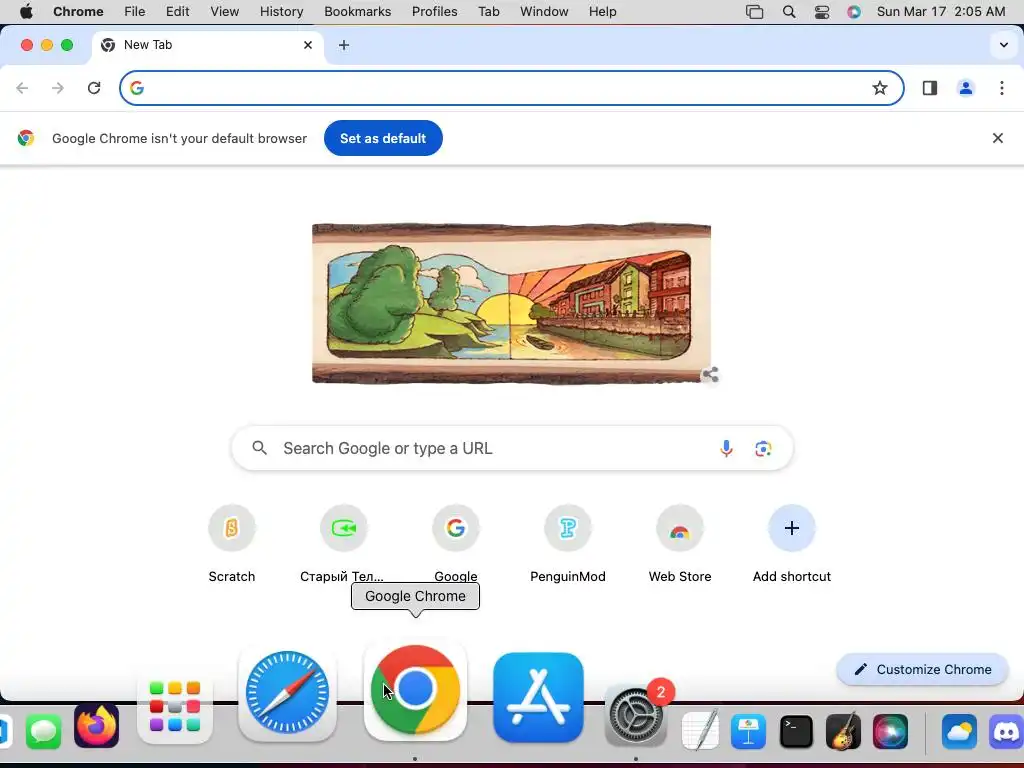
Task: Launch Firefox from the Dock
Action: [97, 726]
